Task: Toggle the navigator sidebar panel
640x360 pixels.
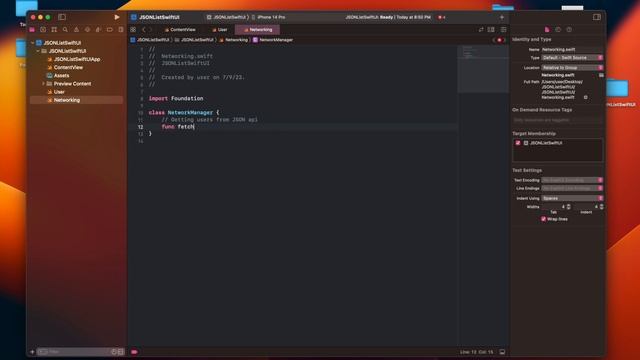Action: (62, 17)
